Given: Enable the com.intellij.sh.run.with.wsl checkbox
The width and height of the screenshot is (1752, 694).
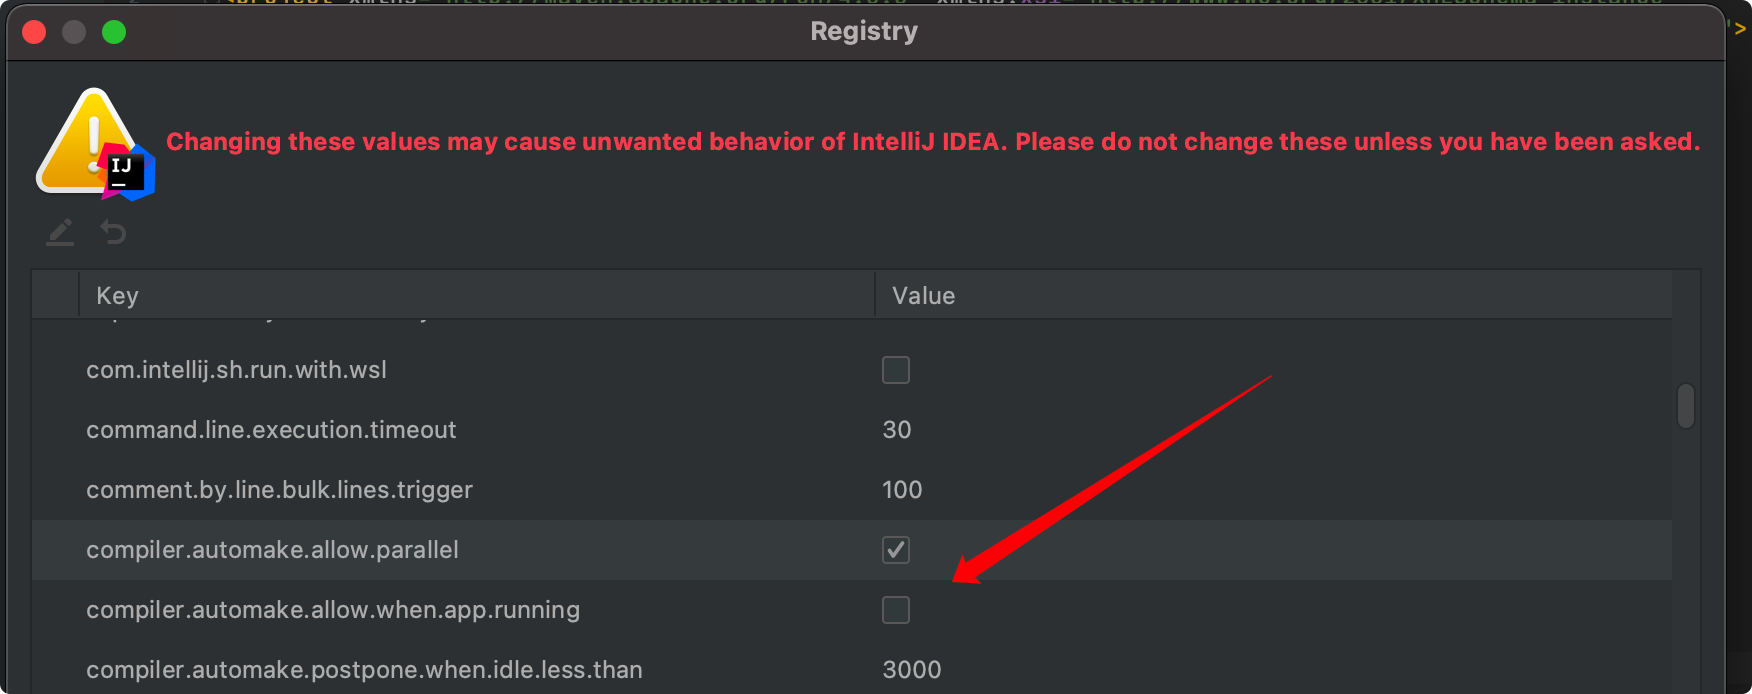Looking at the screenshot, I should click(895, 370).
